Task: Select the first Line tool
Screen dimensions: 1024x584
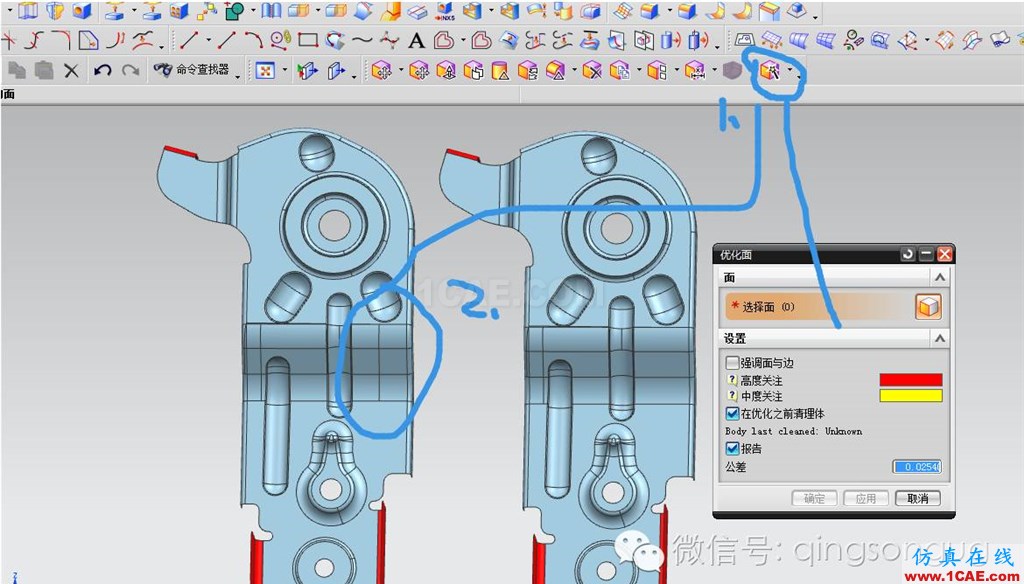Action: [x=189, y=41]
